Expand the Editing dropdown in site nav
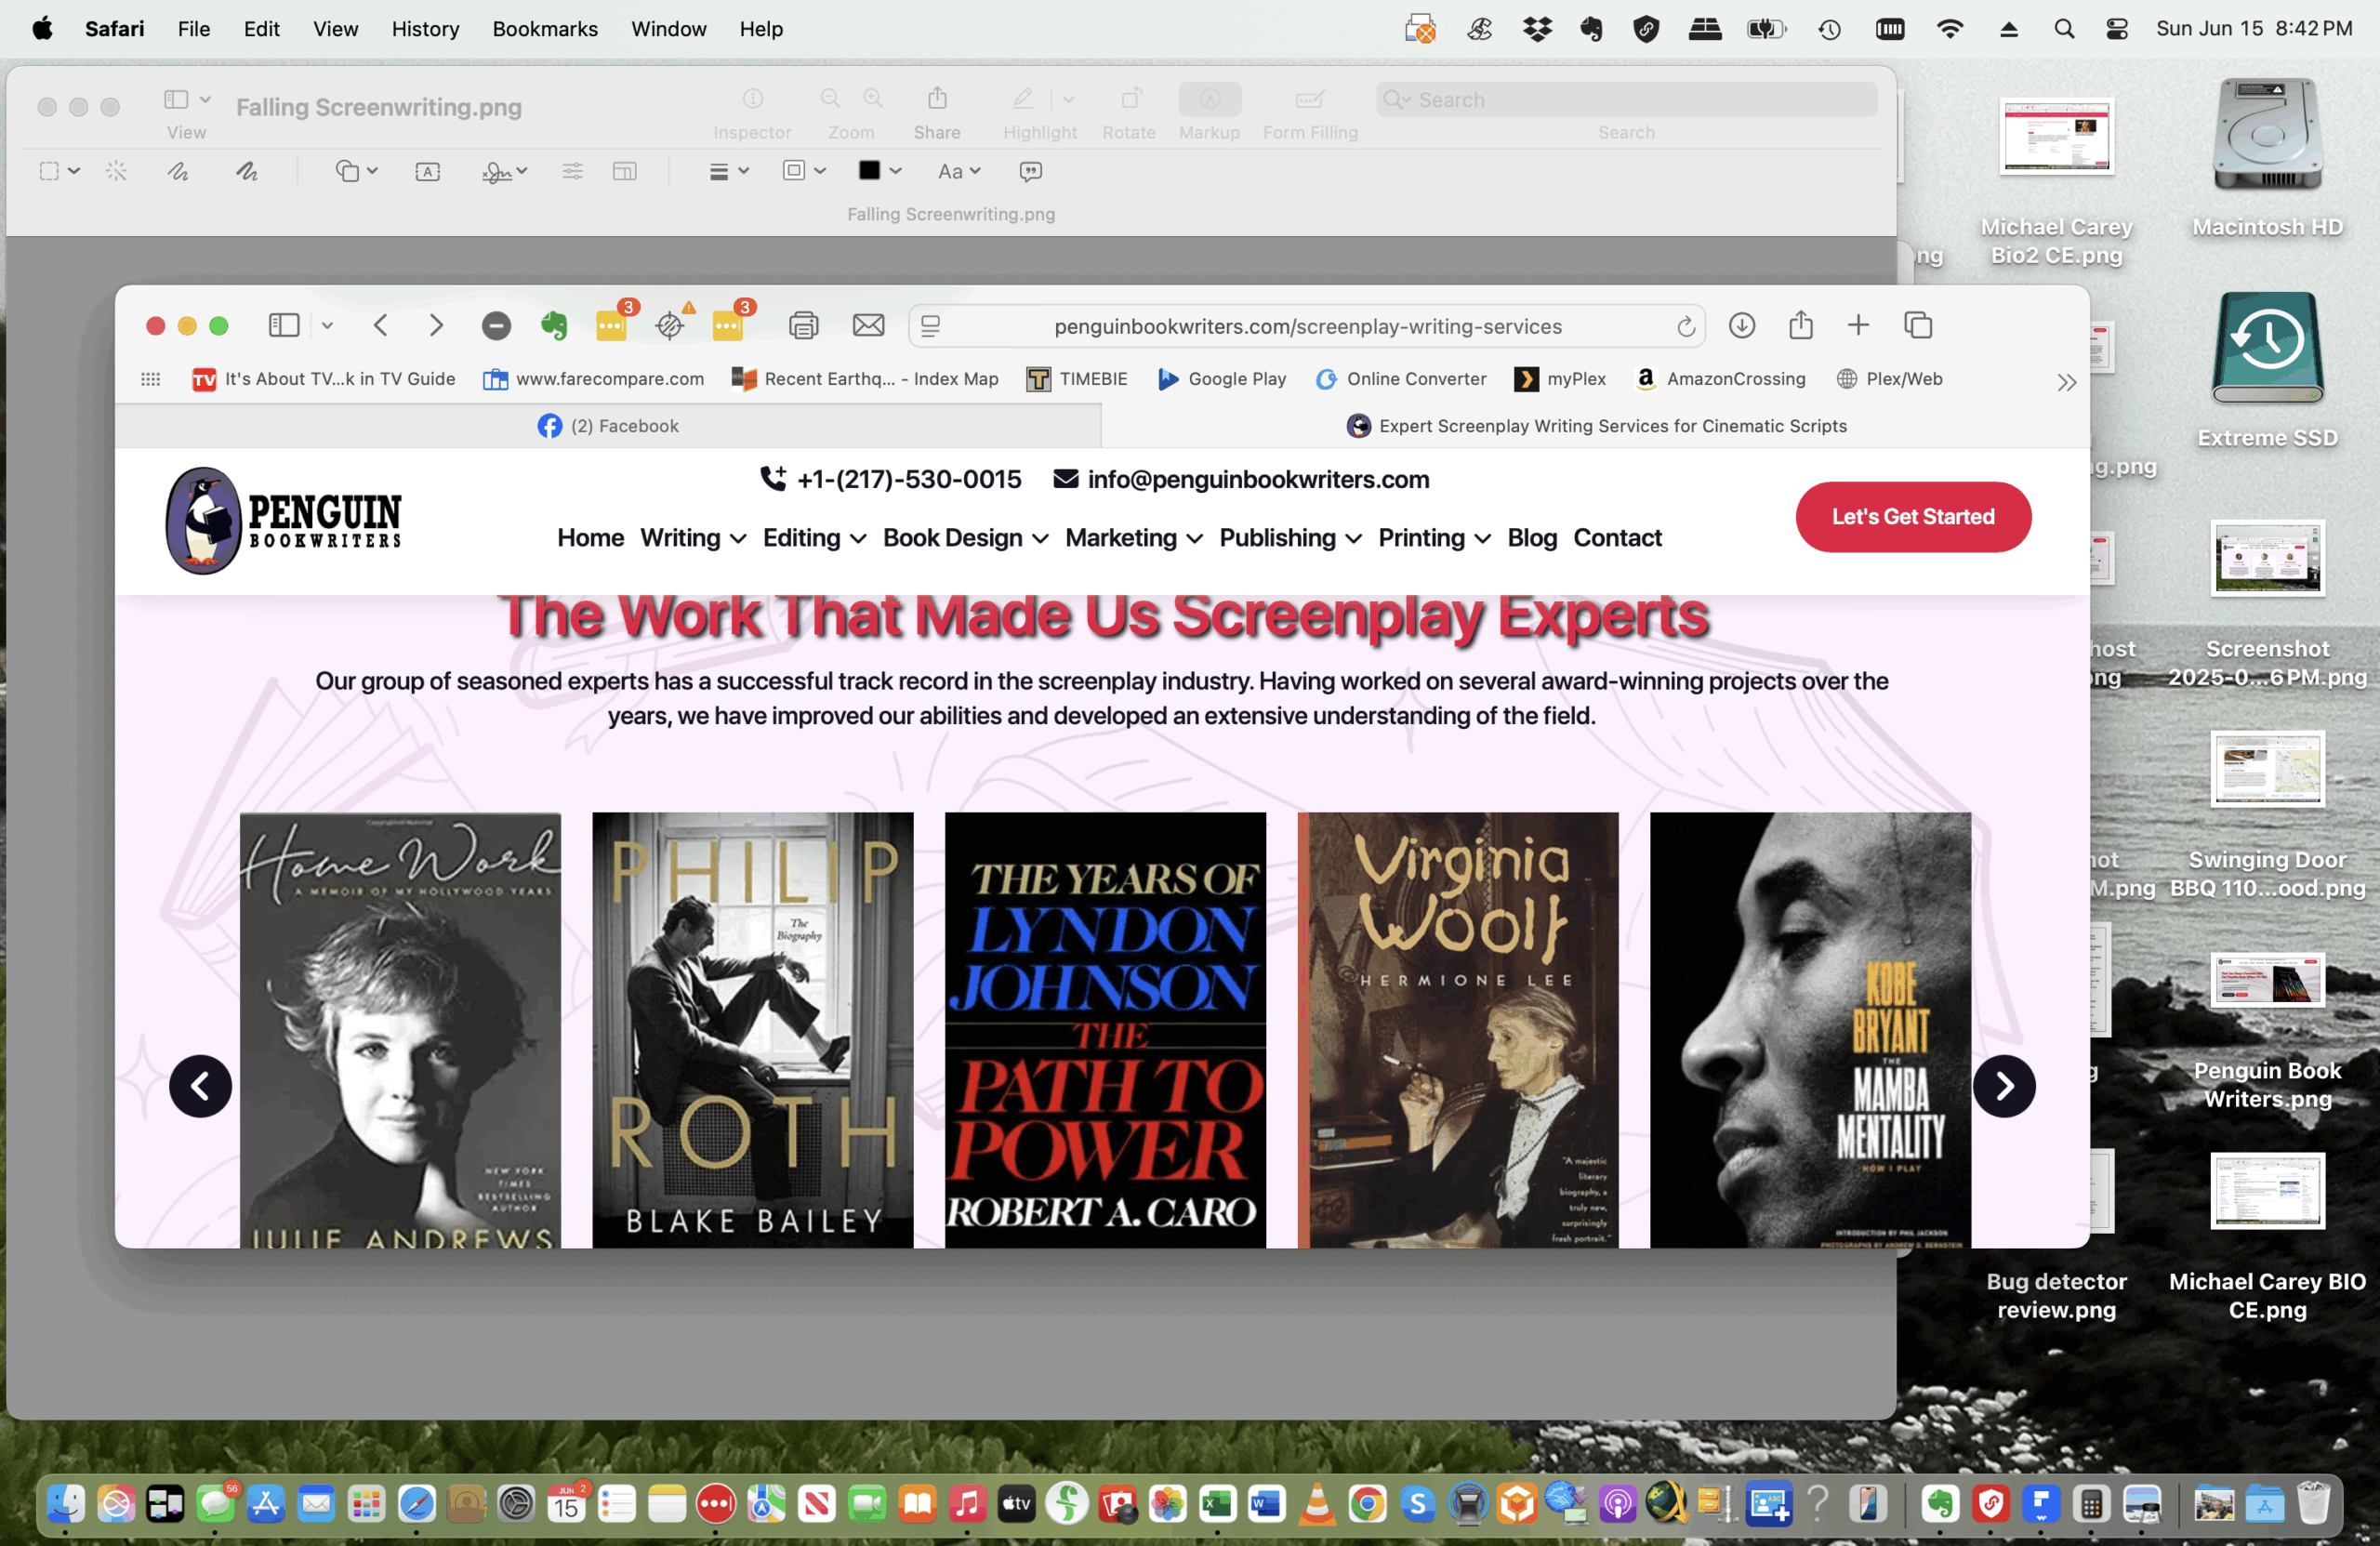 [814, 538]
